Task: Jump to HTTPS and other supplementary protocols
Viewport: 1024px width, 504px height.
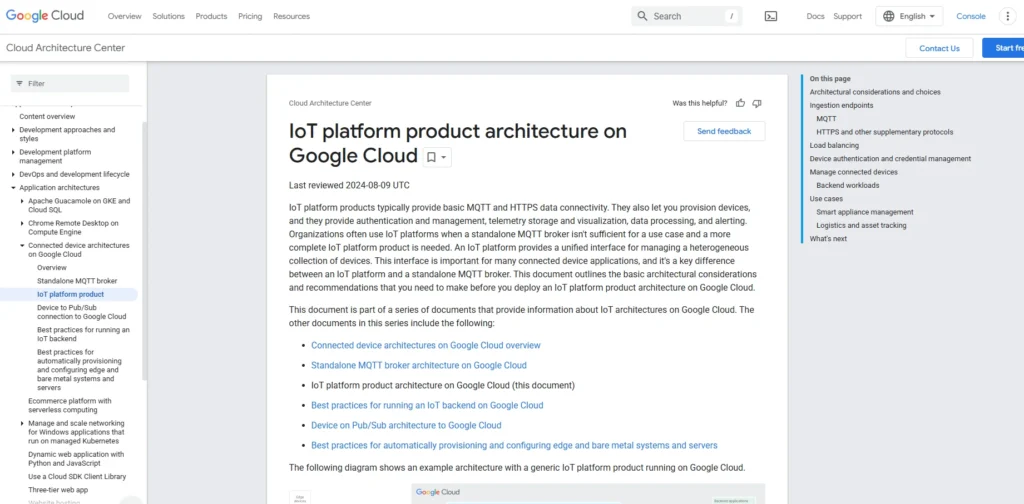Action: click(884, 132)
